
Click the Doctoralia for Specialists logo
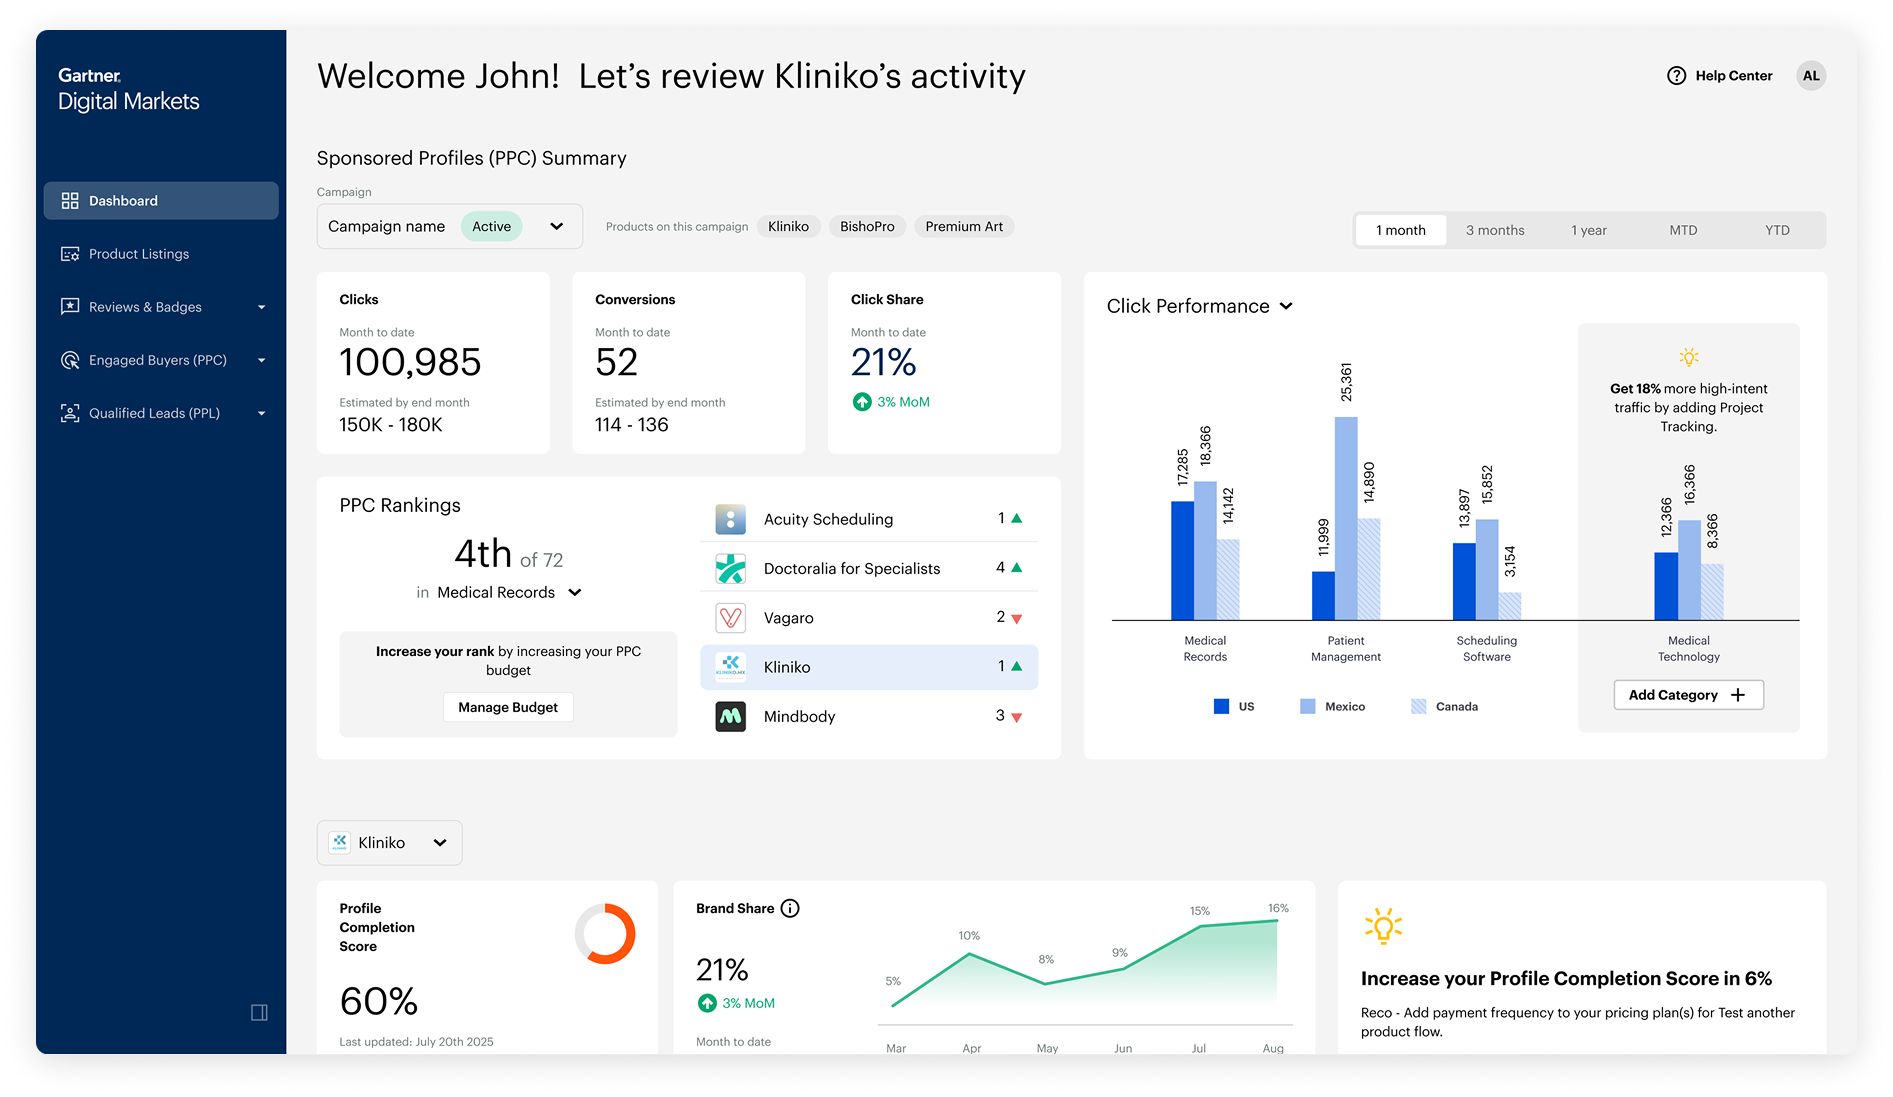coord(731,568)
